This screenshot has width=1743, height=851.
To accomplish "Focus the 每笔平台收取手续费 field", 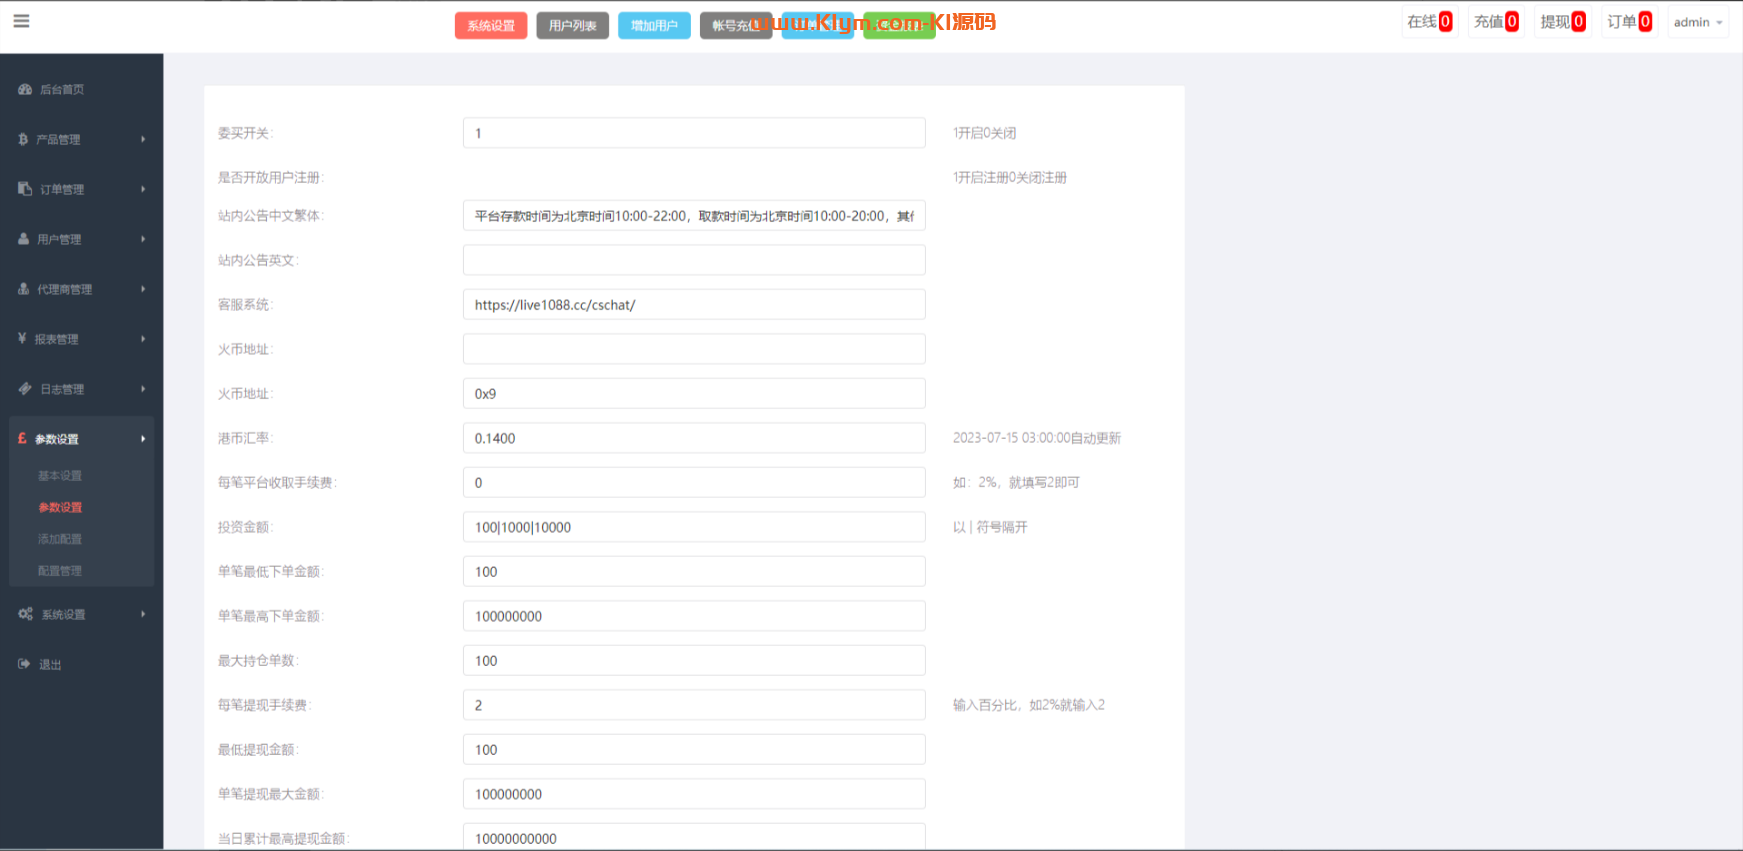I will tap(694, 483).
